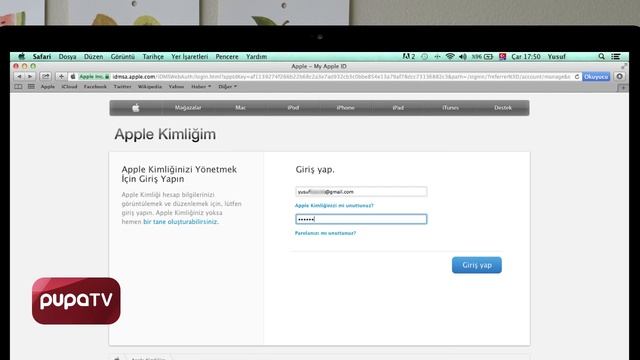The height and width of the screenshot is (360, 640).
Task: Open the Apple bookmark in favorites bar
Action: coord(47,87)
